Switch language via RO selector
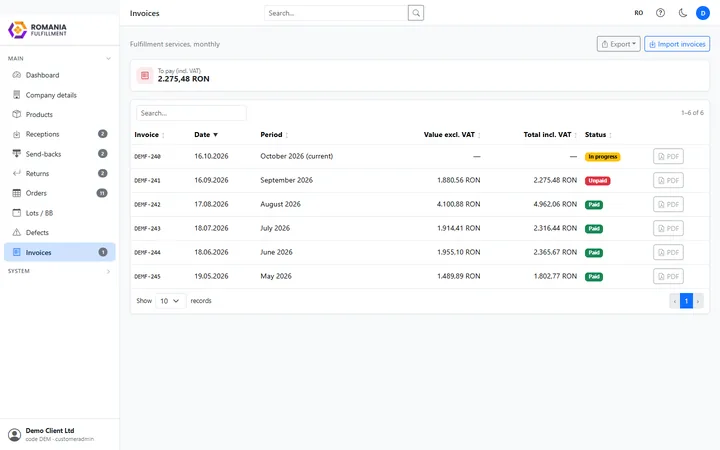Image resolution: width=720 pixels, height=450 pixels. tap(639, 13)
